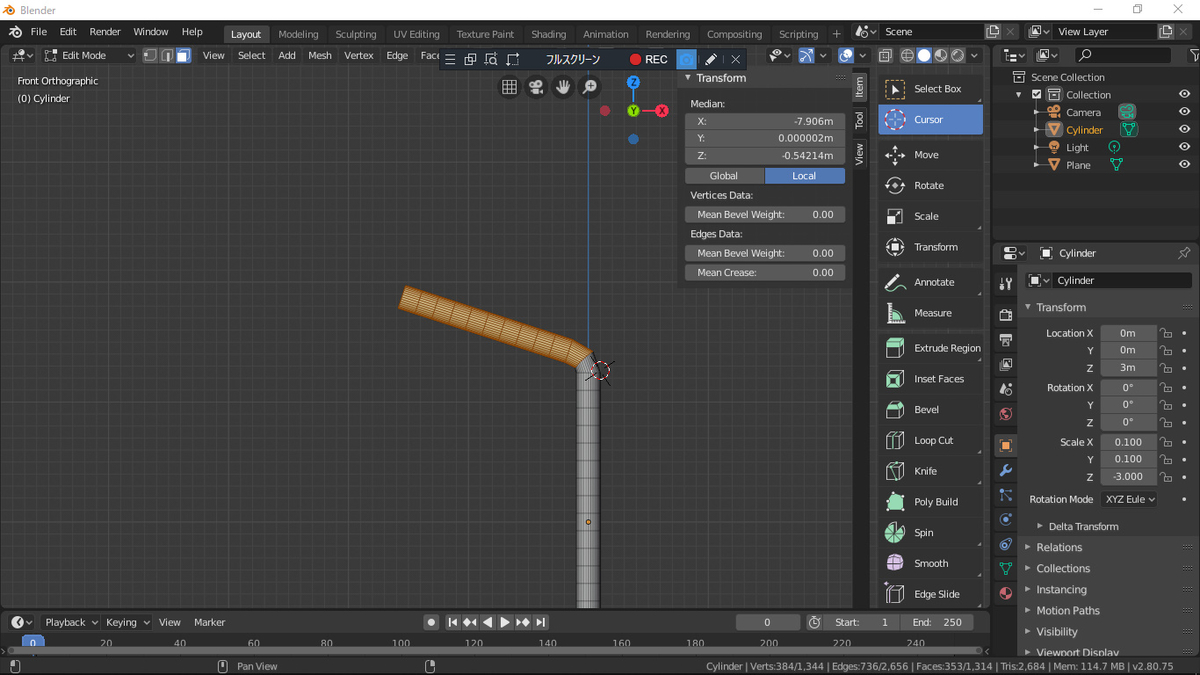Switch to the Modeling workspace tab

298,34
